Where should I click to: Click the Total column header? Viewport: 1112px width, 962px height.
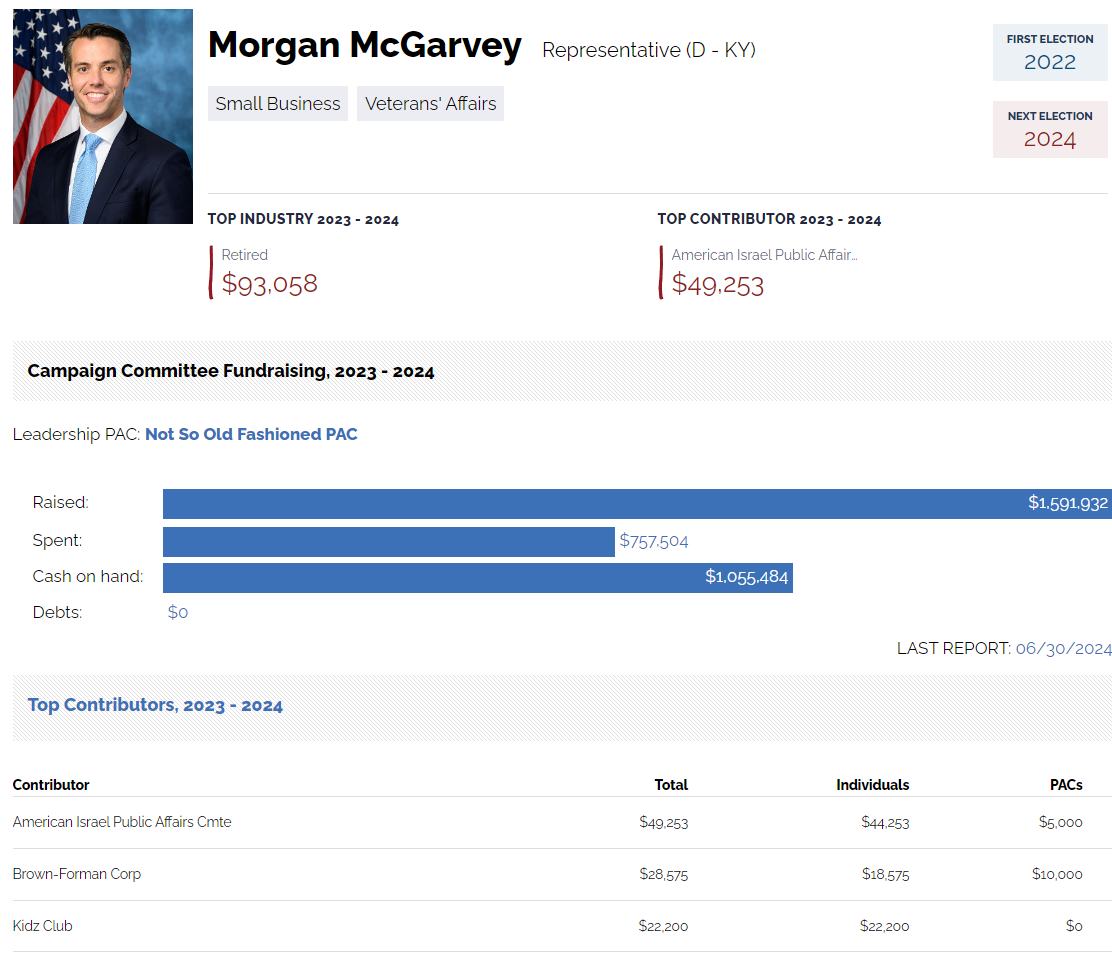click(671, 785)
